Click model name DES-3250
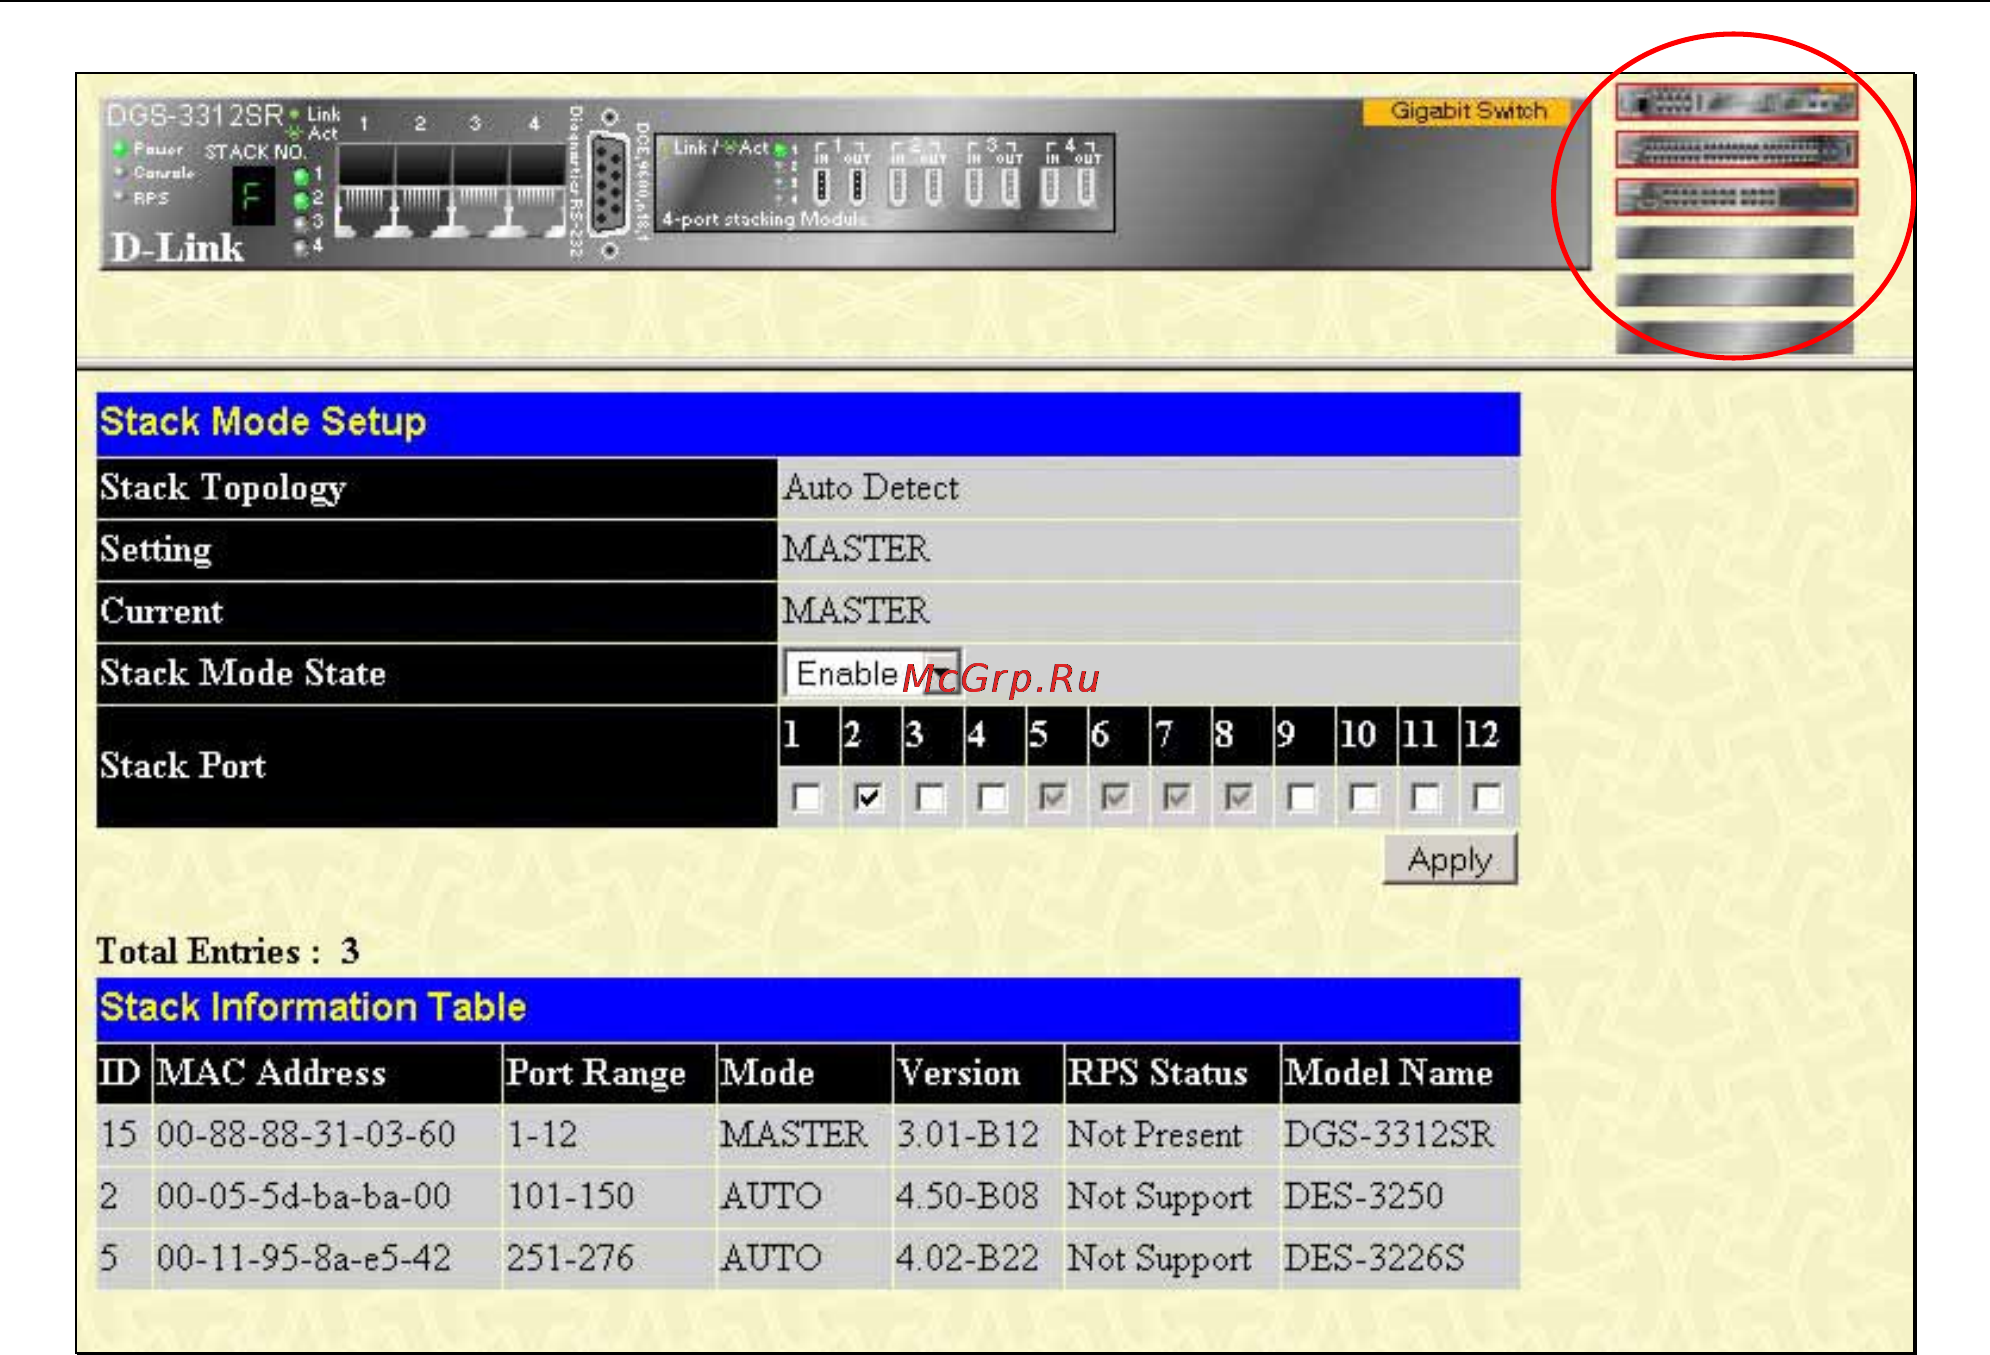 click(x=1364, y=1197)
